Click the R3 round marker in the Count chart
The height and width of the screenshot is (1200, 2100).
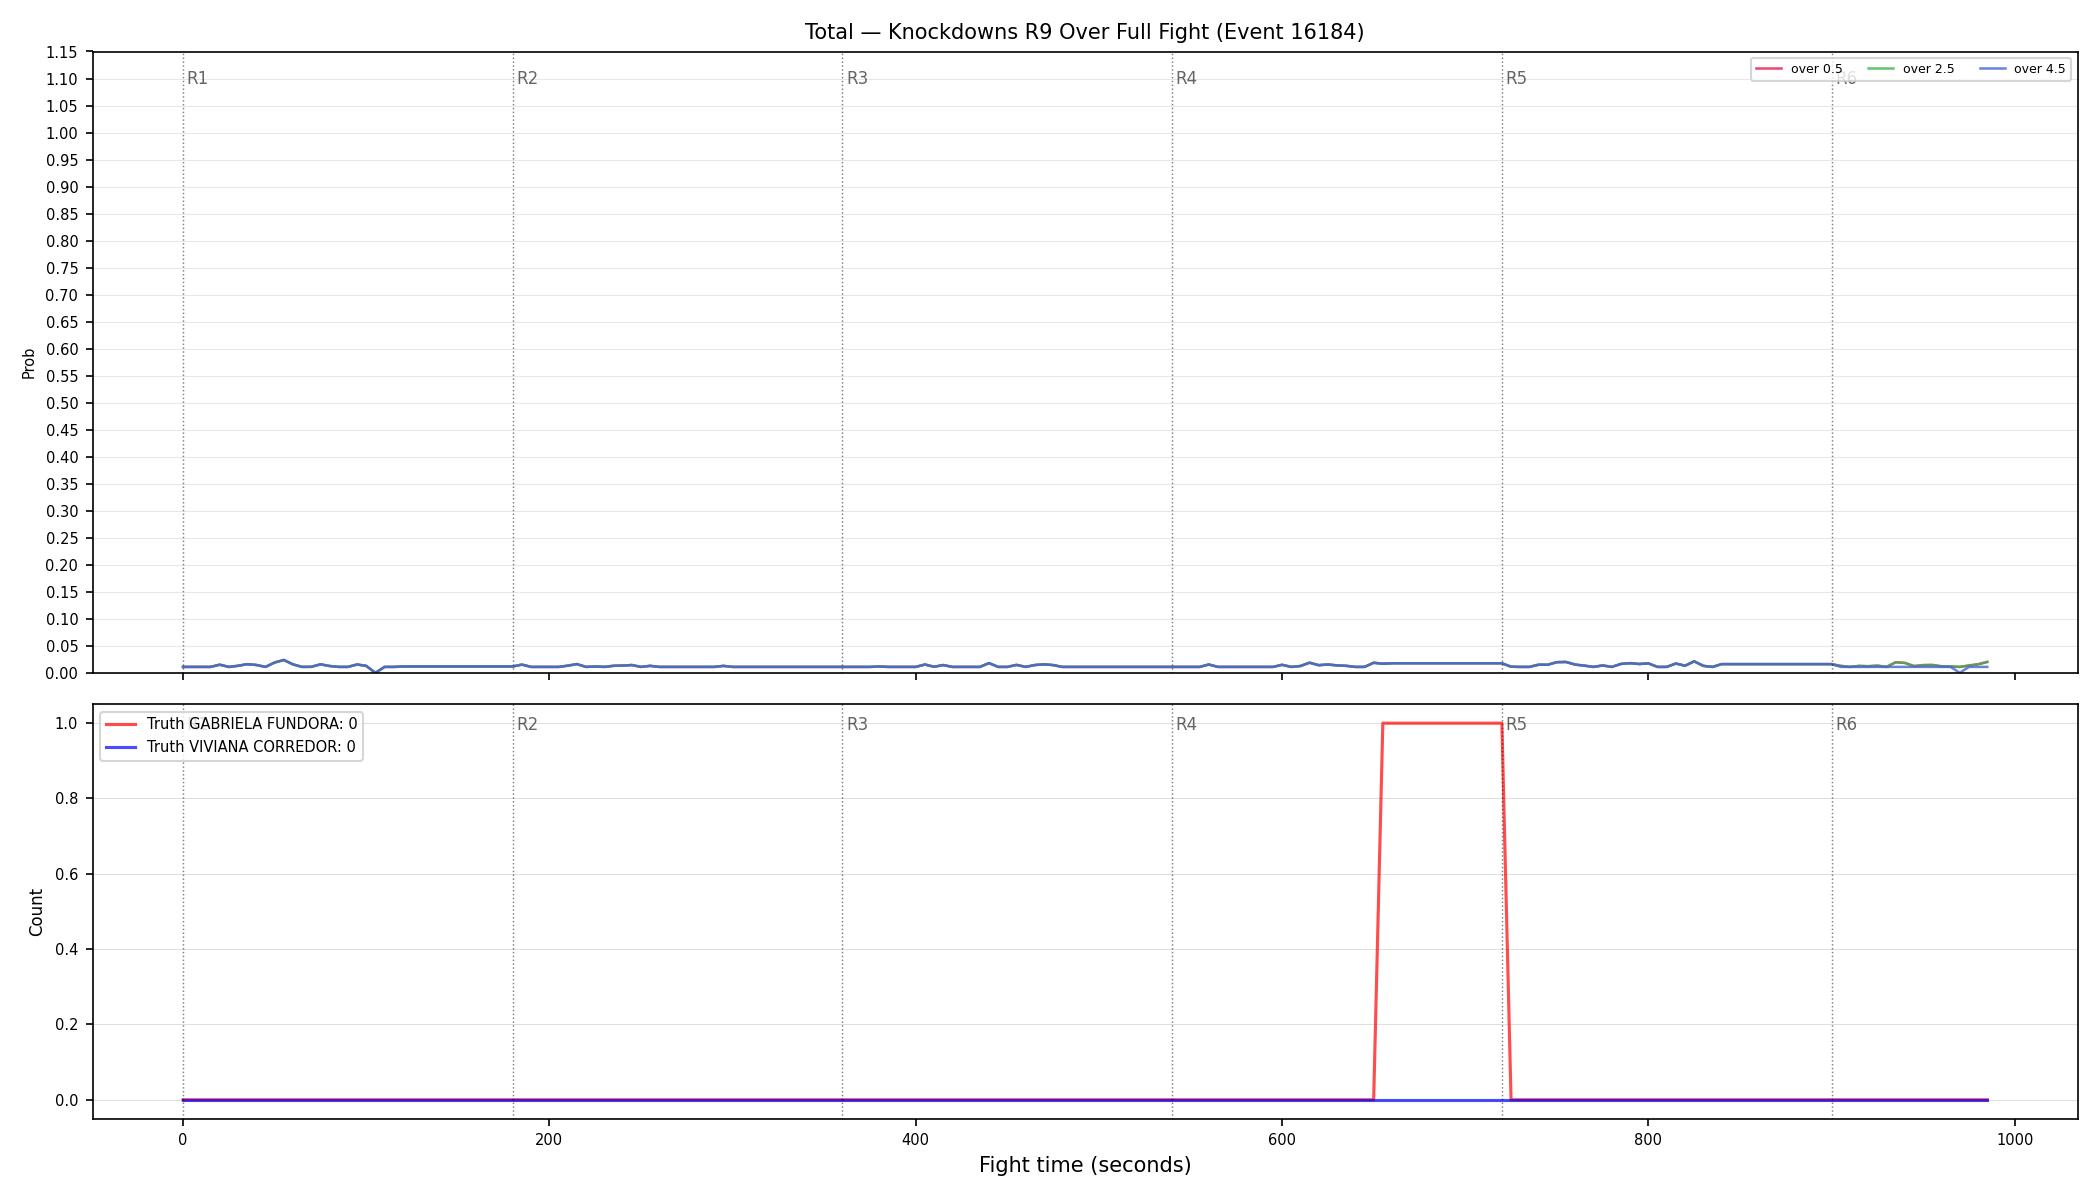tap(857, 725)
